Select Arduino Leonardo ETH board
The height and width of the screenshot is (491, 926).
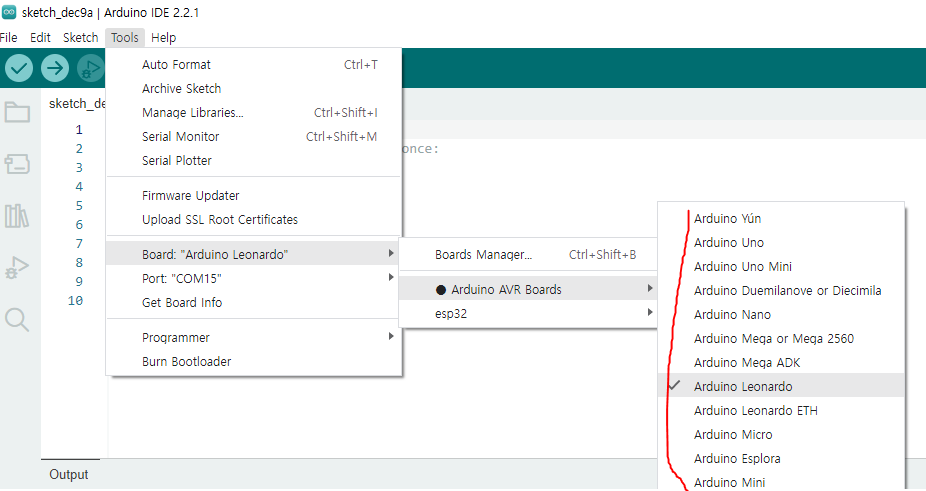781,411
